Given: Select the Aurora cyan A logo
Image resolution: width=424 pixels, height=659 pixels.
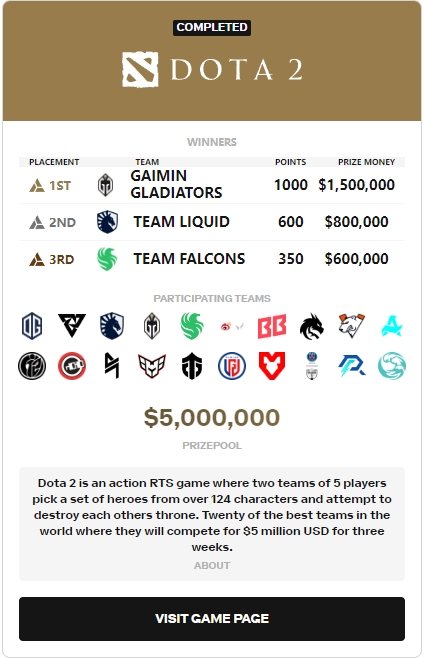Looking at the screenshot, I should point(392,326).
